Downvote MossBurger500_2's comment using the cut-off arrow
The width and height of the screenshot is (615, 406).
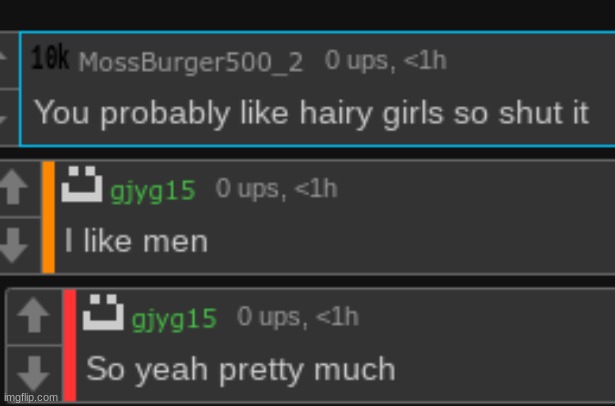coord(4,119)
